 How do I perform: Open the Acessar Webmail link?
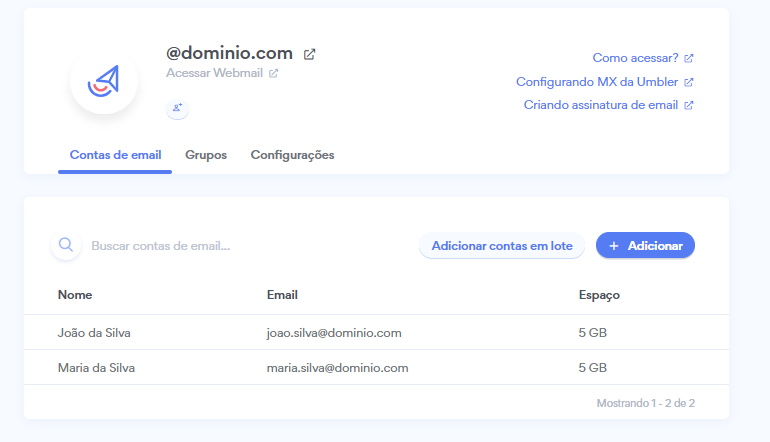pos(214,73)
